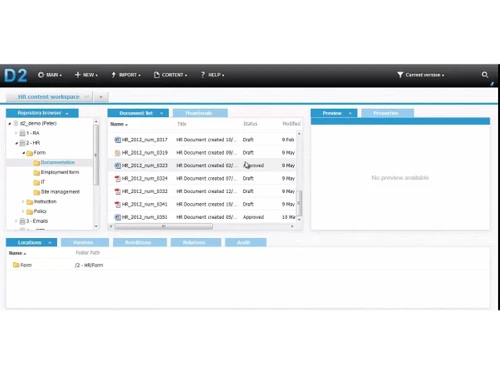Expand the Instruction folder
Screen dimensions: 500x375
coord(23,202)
